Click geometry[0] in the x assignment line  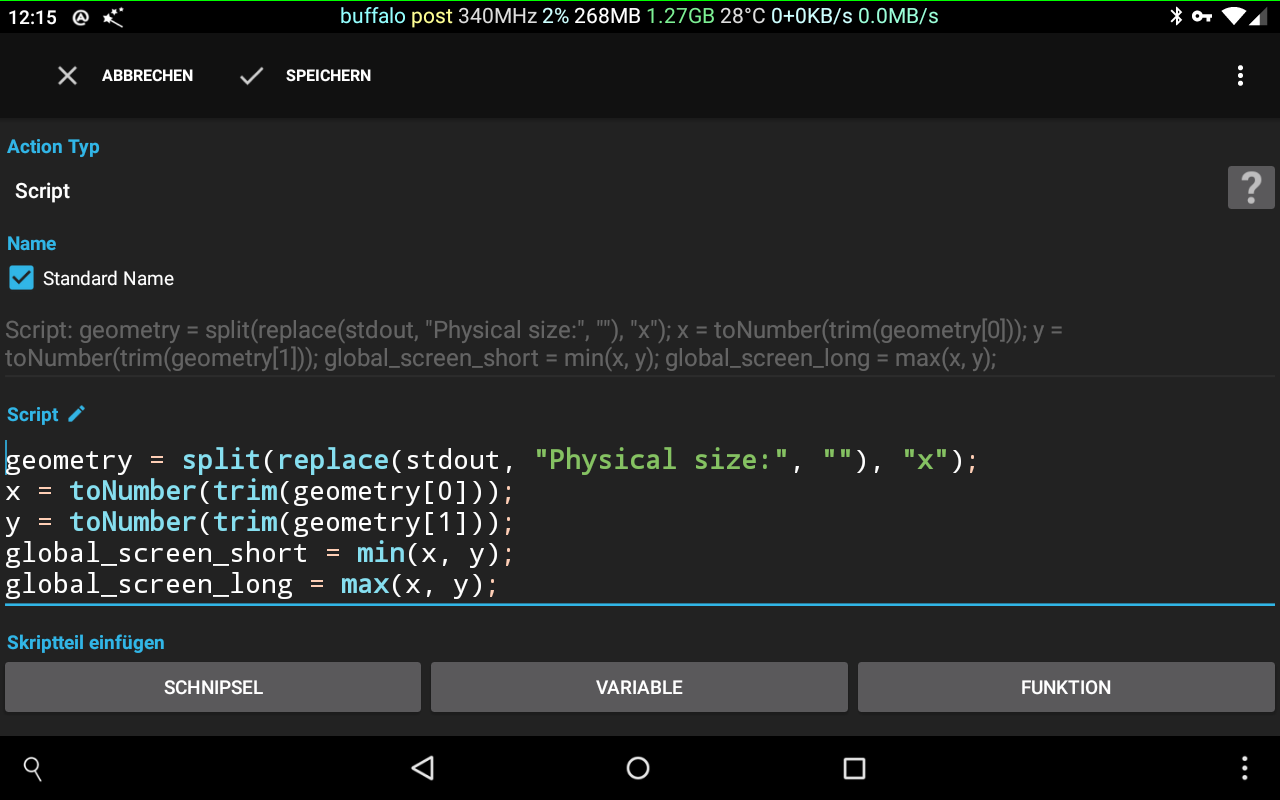381,491
